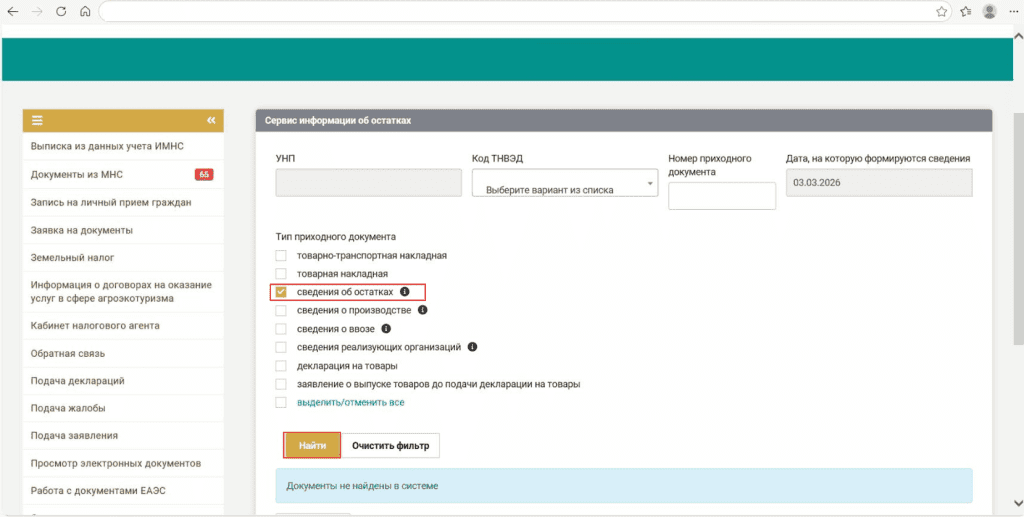
Task: Show info for сведения реализующих организаций
Action: pyautogui.click(x=472, y=347)
